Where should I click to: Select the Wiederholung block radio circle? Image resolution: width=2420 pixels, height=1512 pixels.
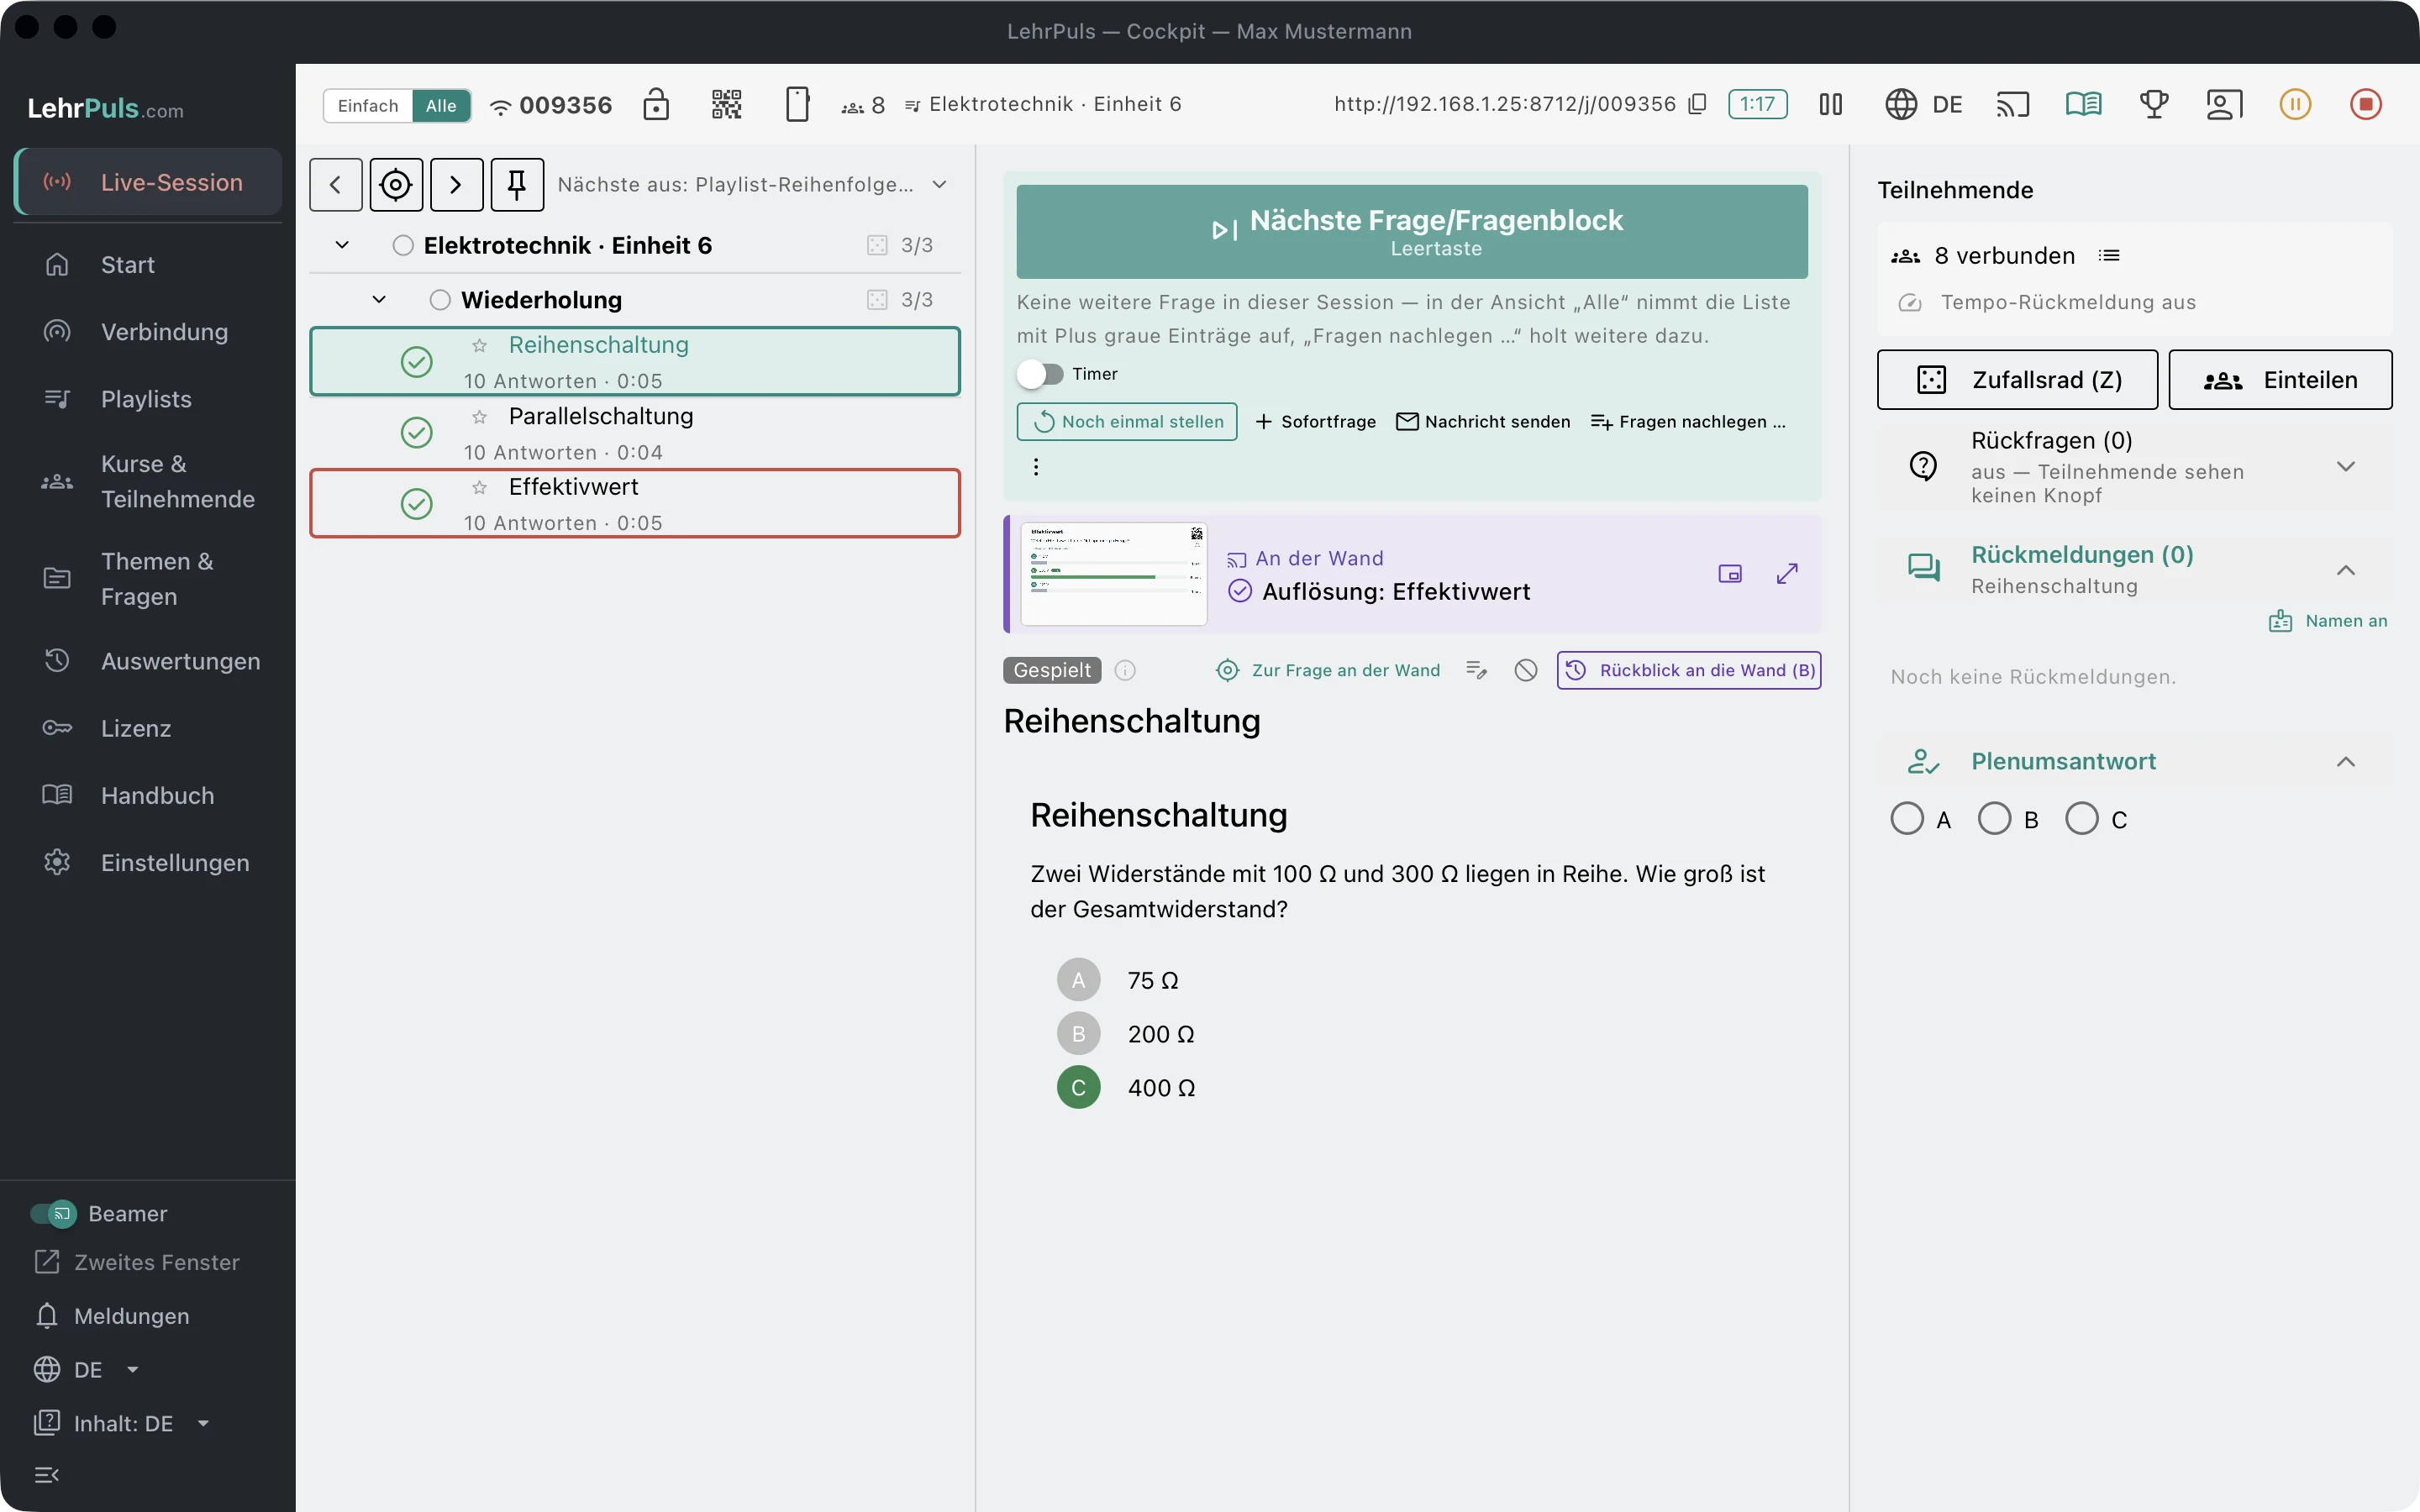[x=440, y=300]
